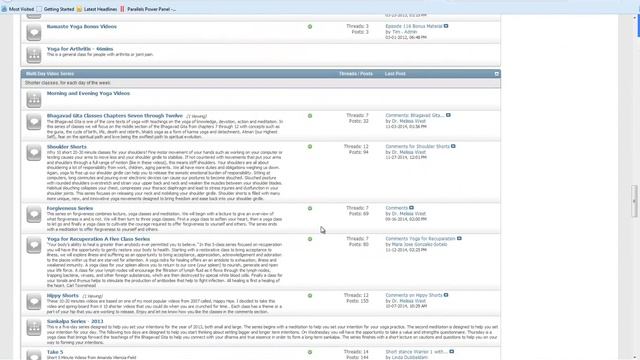Open the Hippy Shorts forum
640x360 pixels.
coord(62,296)
